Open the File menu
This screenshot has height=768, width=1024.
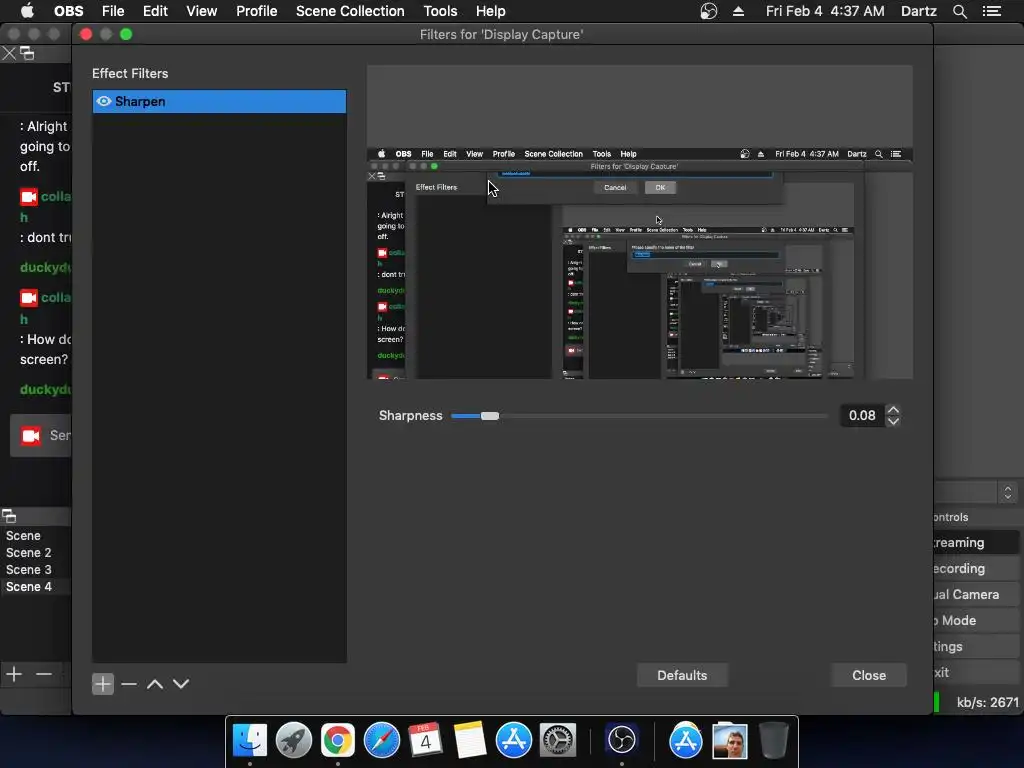113,11
